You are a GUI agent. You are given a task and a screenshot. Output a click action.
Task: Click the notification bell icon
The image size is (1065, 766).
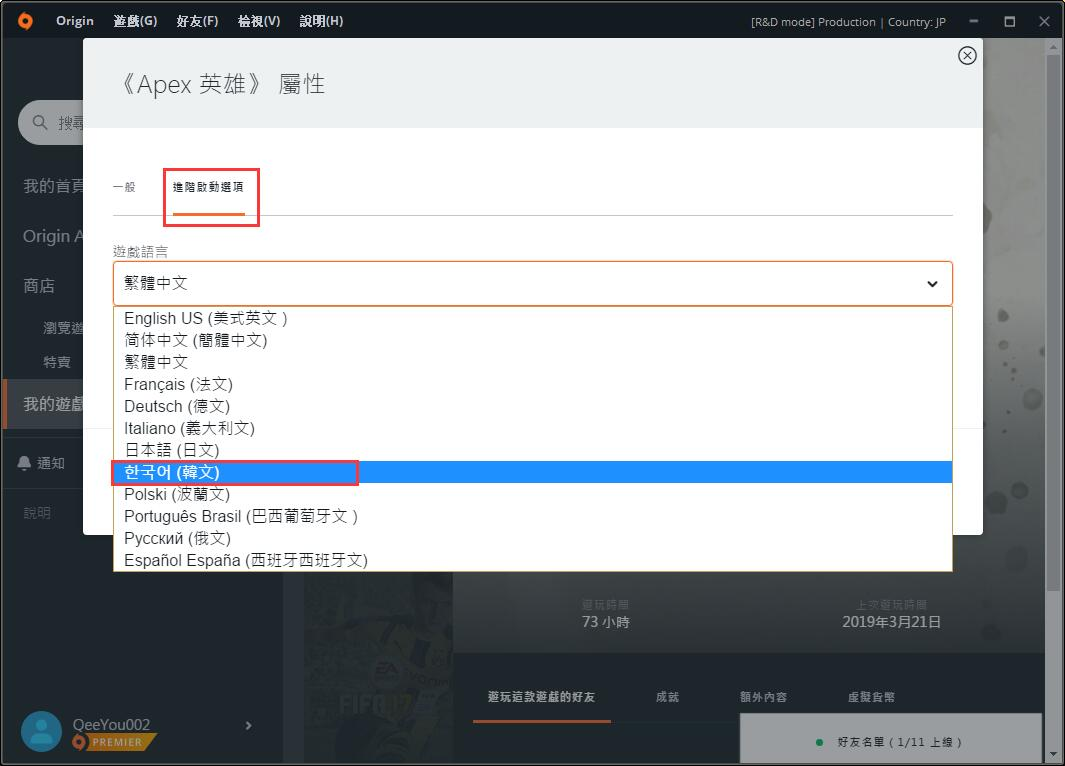[x=24, y=463]
